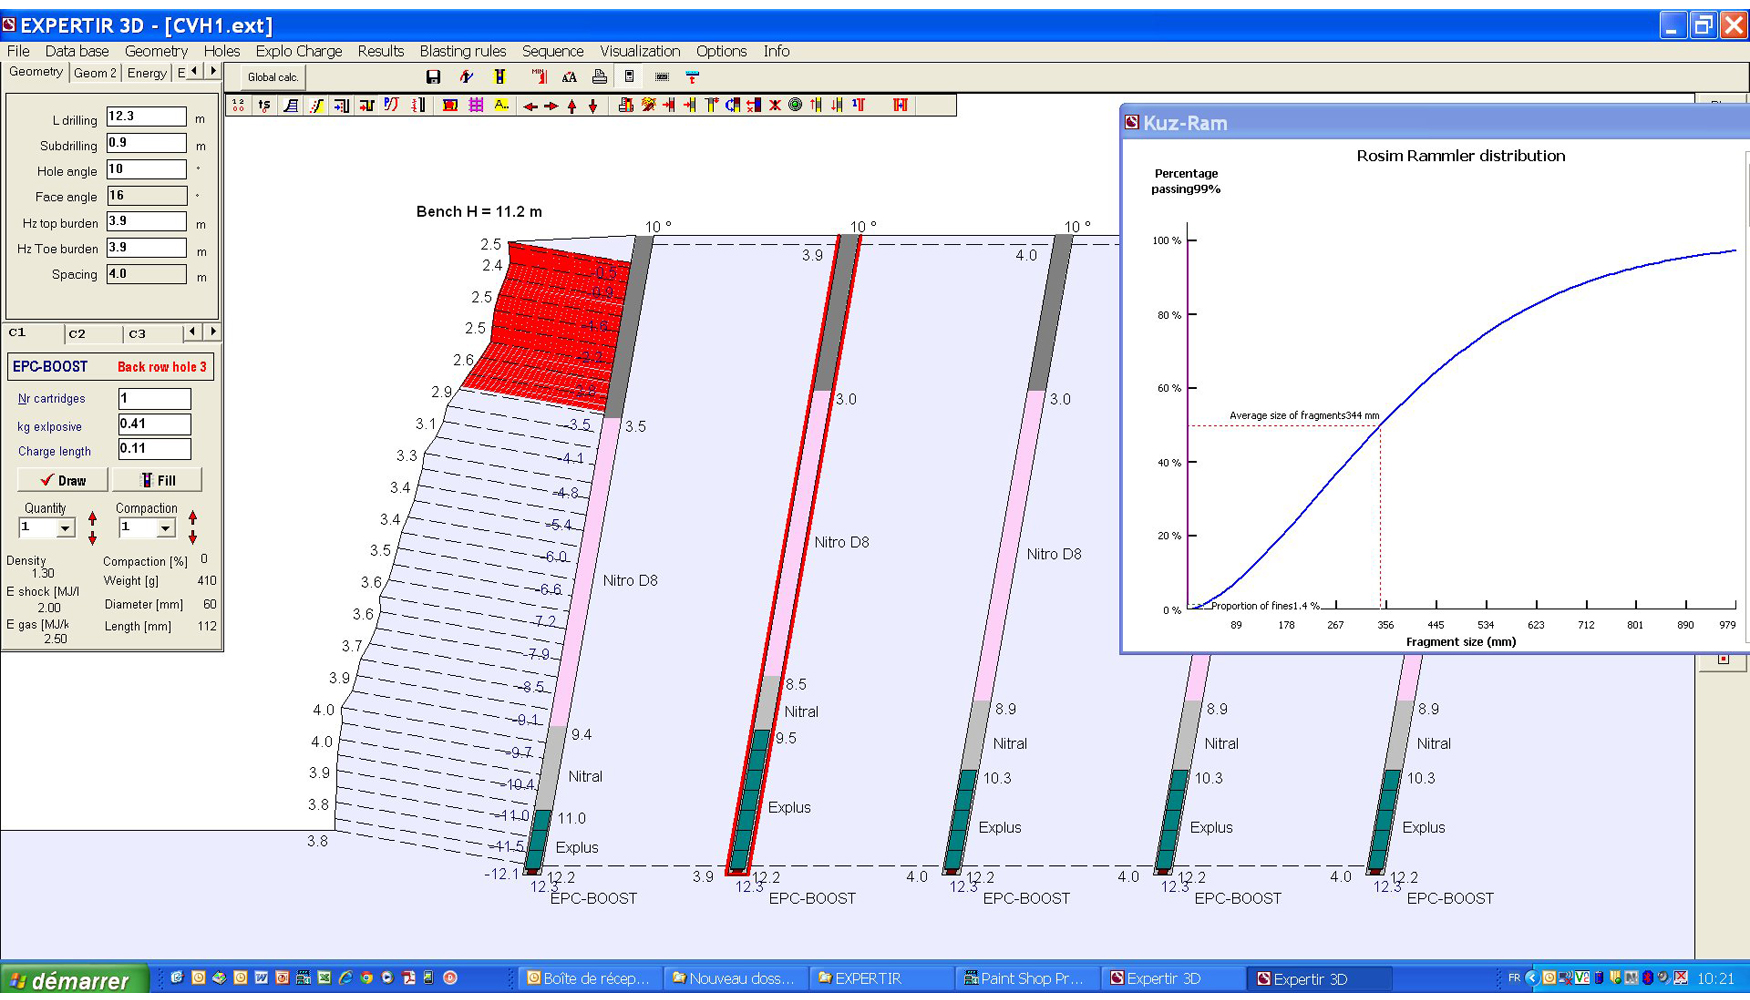Image resolution: width=1750 pixels, height=1000 pixels.
Task: Click the 'MIN' red marker toolbar icon
Action: pyautogui.click(x=539, y=77)
